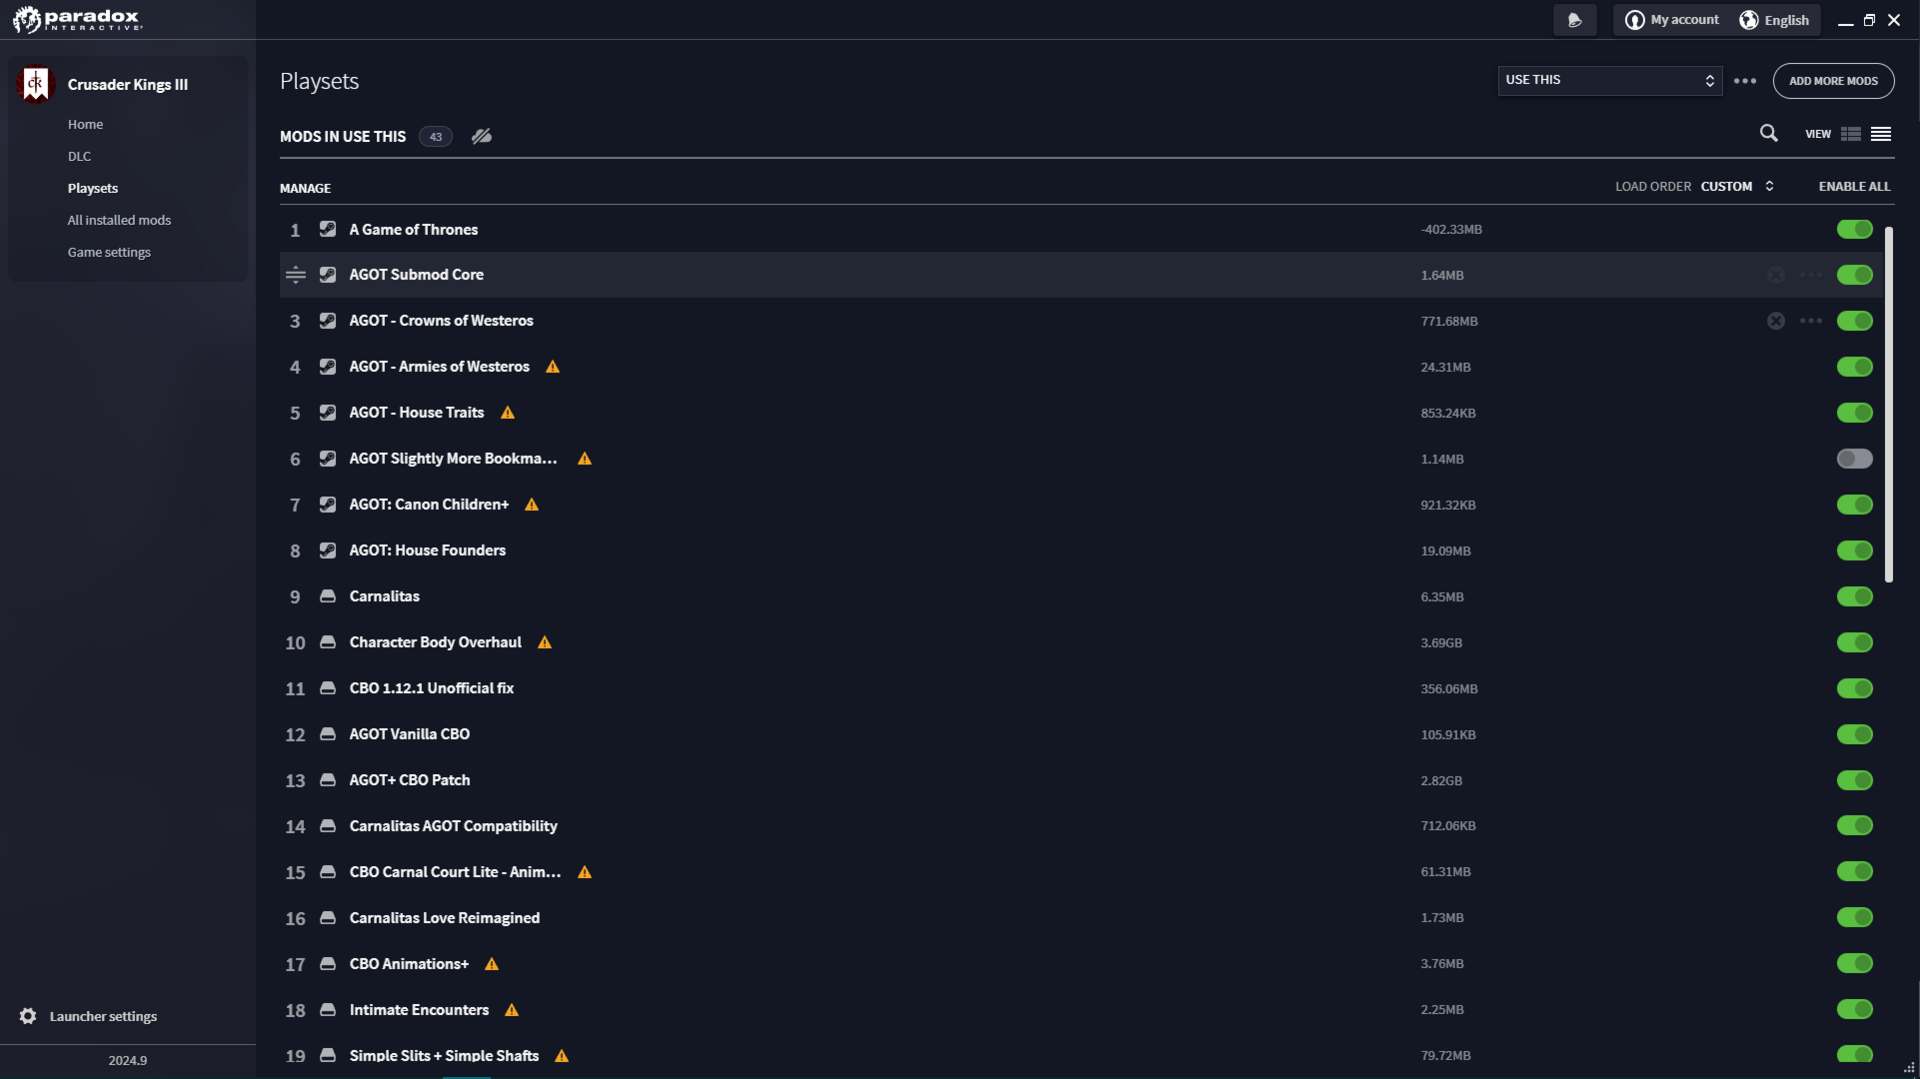Click Steam icon beside A Game of Thrones
This screenshot has height=1079, width=1920.
click(327, 229)
